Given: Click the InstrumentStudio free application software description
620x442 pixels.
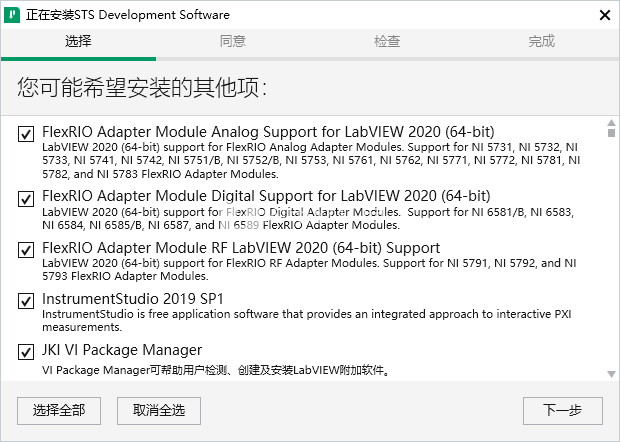Looking at the screenshot, I should [x=306, y=320].
